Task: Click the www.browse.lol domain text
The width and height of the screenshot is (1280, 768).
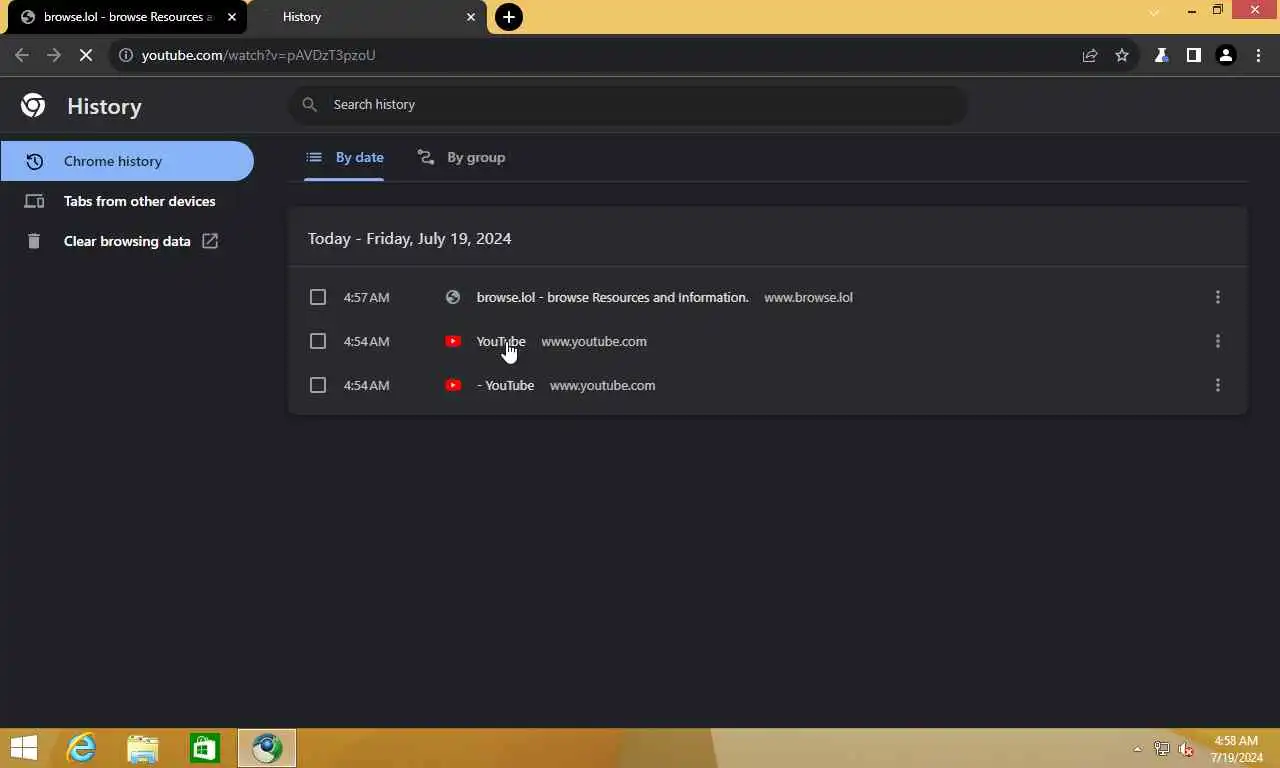Action: [x=808, y=297]
